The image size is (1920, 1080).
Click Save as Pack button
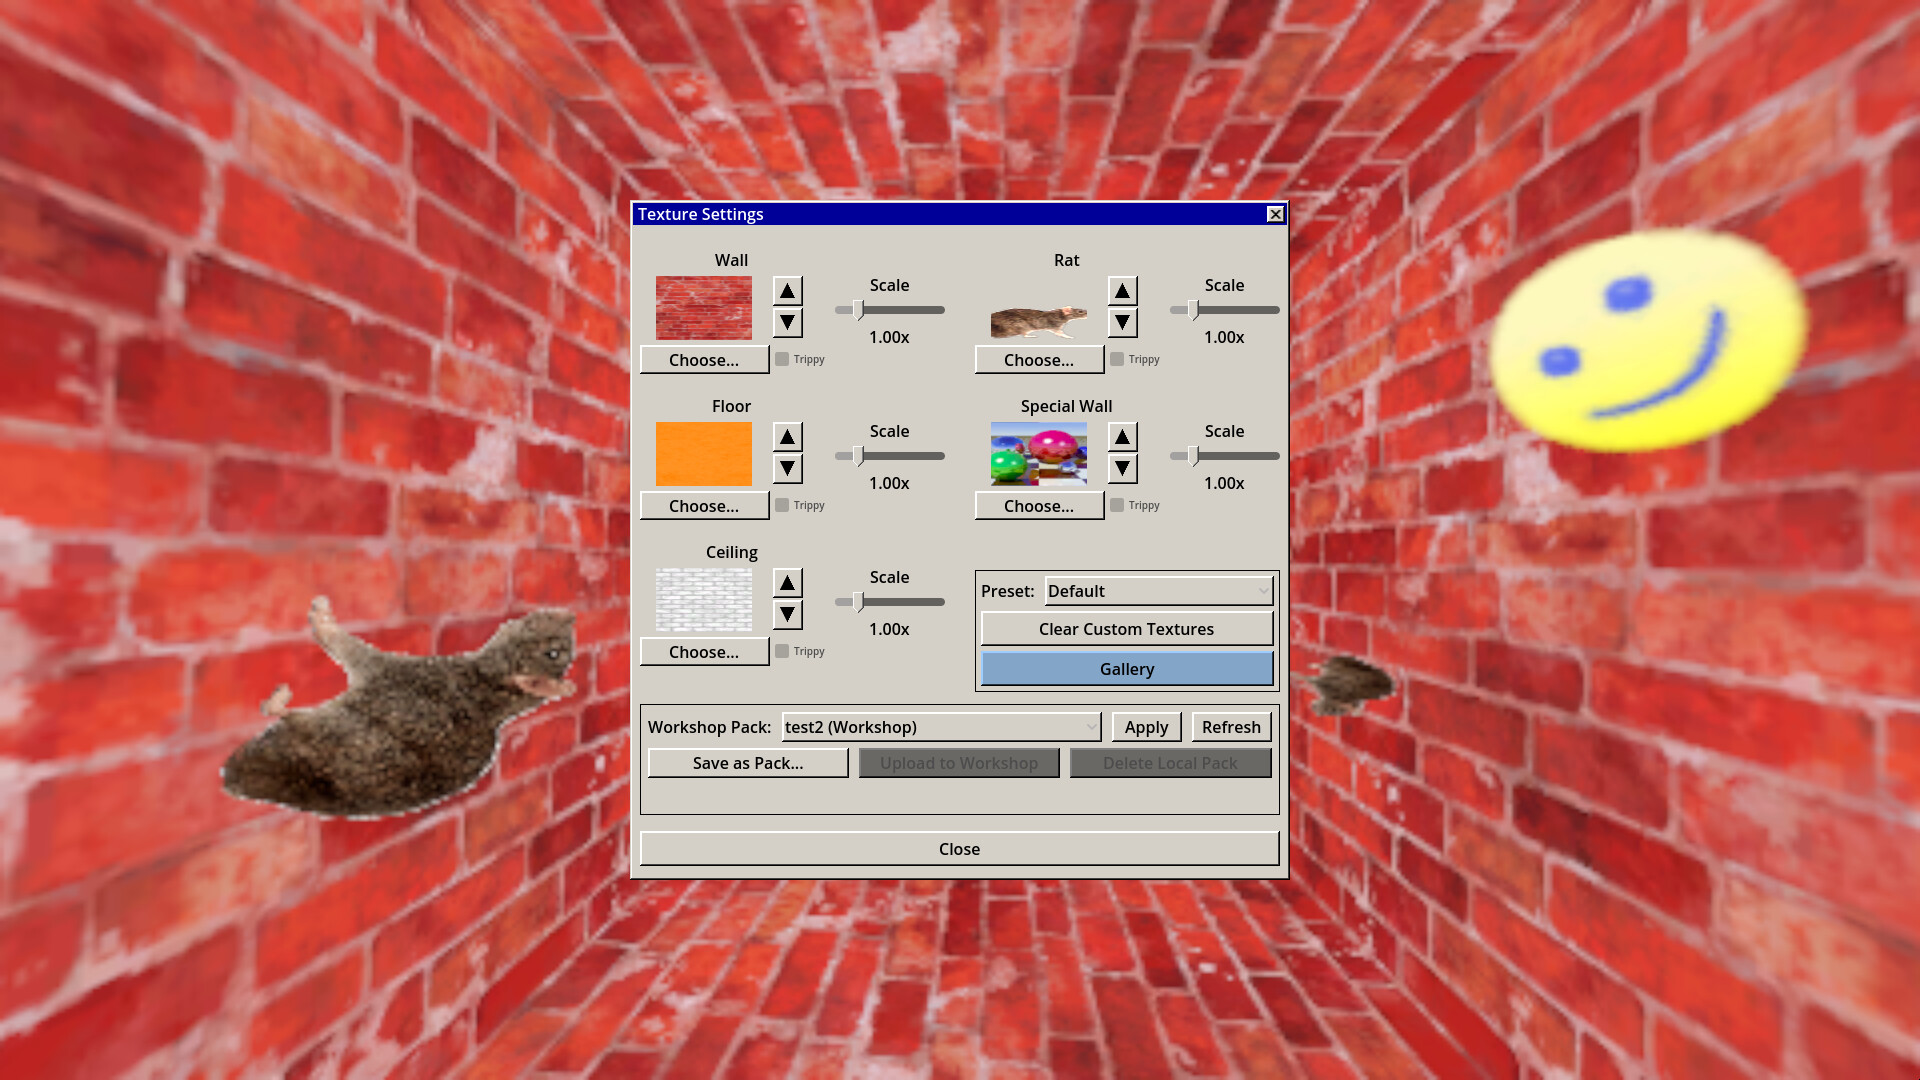748,763
